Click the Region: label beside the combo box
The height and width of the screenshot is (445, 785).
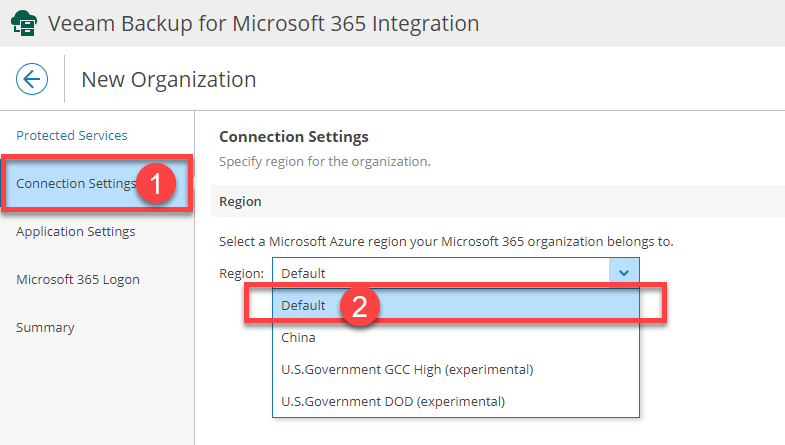point(242,273)
